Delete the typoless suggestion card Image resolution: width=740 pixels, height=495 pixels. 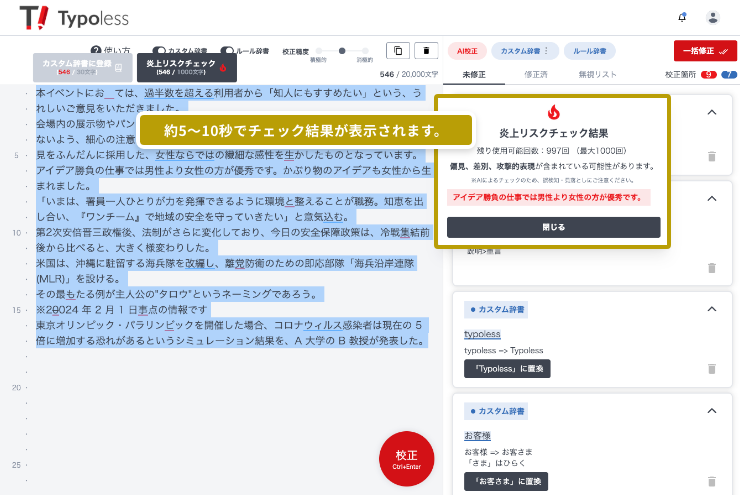pos(712,369)
